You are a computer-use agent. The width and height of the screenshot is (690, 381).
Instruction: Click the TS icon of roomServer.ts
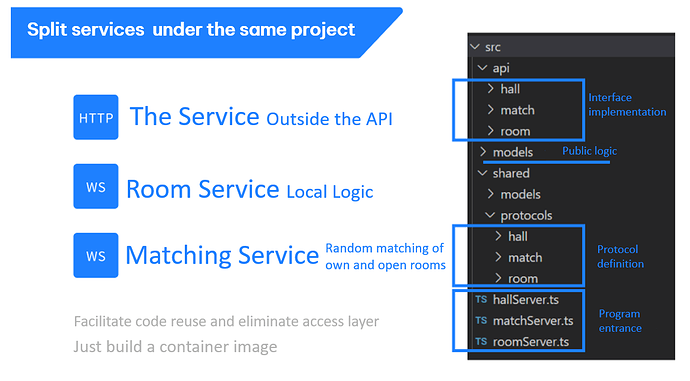click(x=481, y=341)
